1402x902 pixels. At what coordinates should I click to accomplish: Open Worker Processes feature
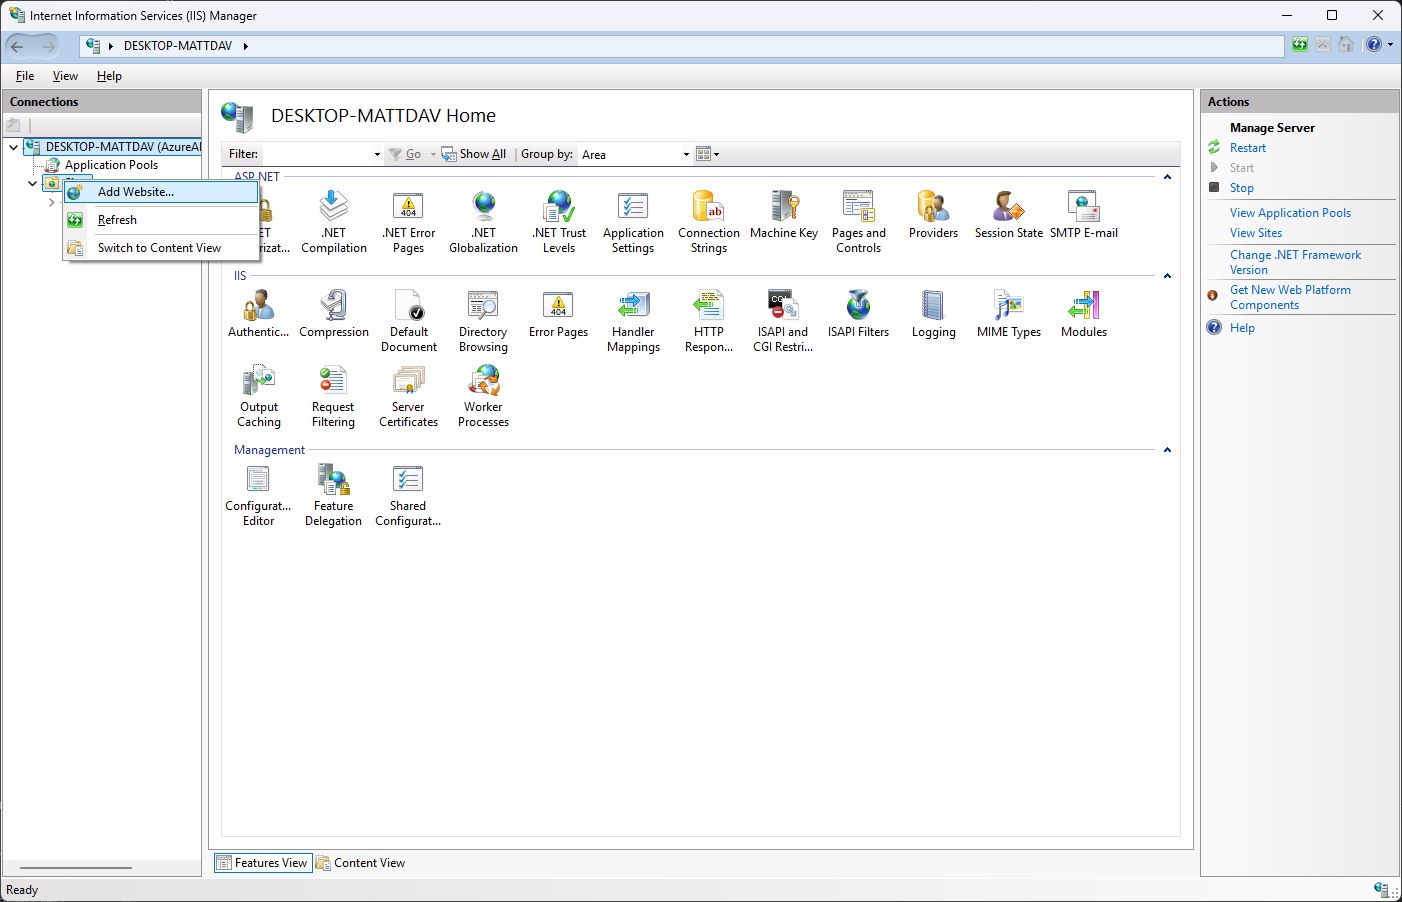(x=483, y=396)
